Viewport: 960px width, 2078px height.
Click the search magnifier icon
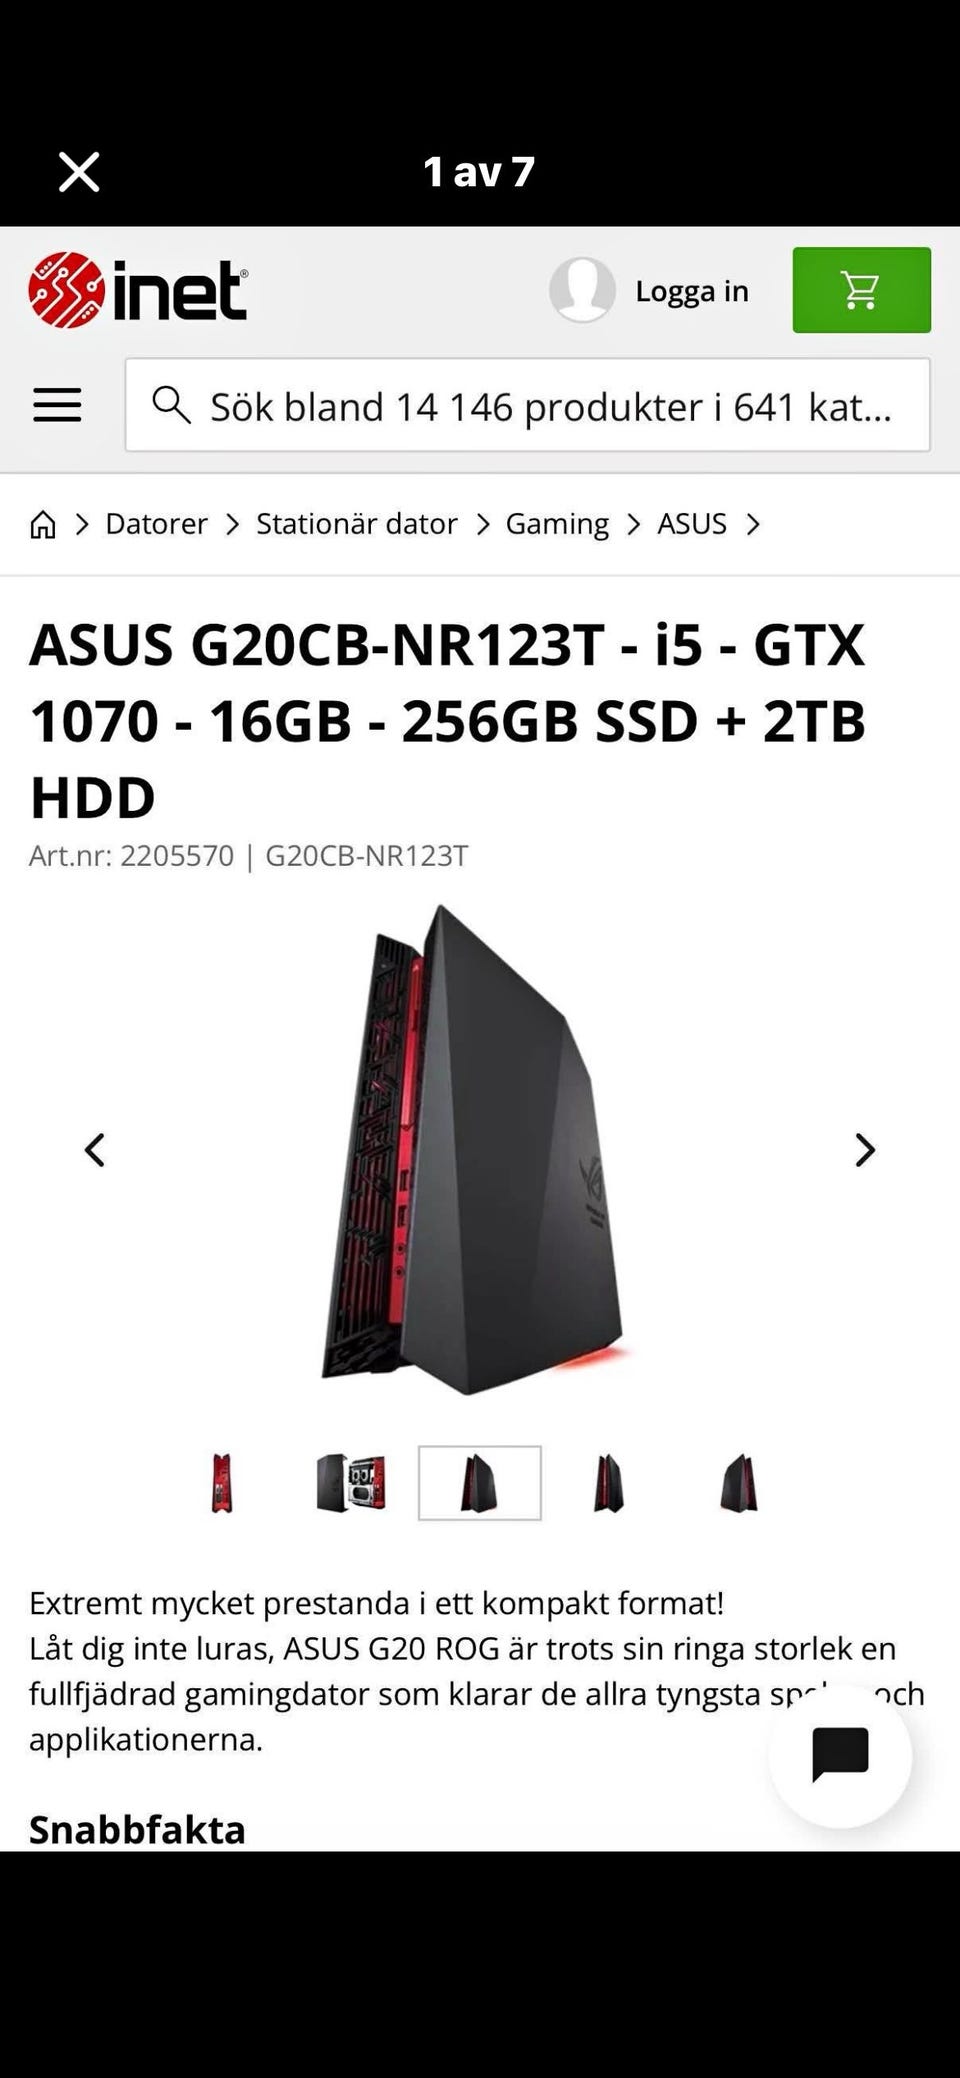click(171, 405)
